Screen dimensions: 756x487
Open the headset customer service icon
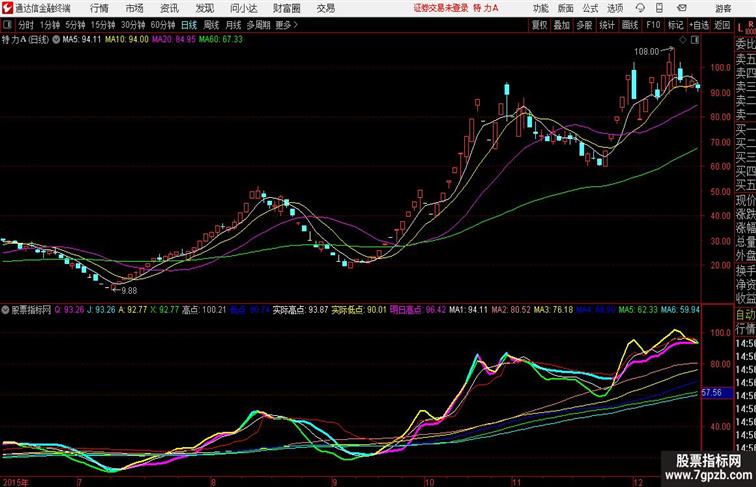[640, 8]
